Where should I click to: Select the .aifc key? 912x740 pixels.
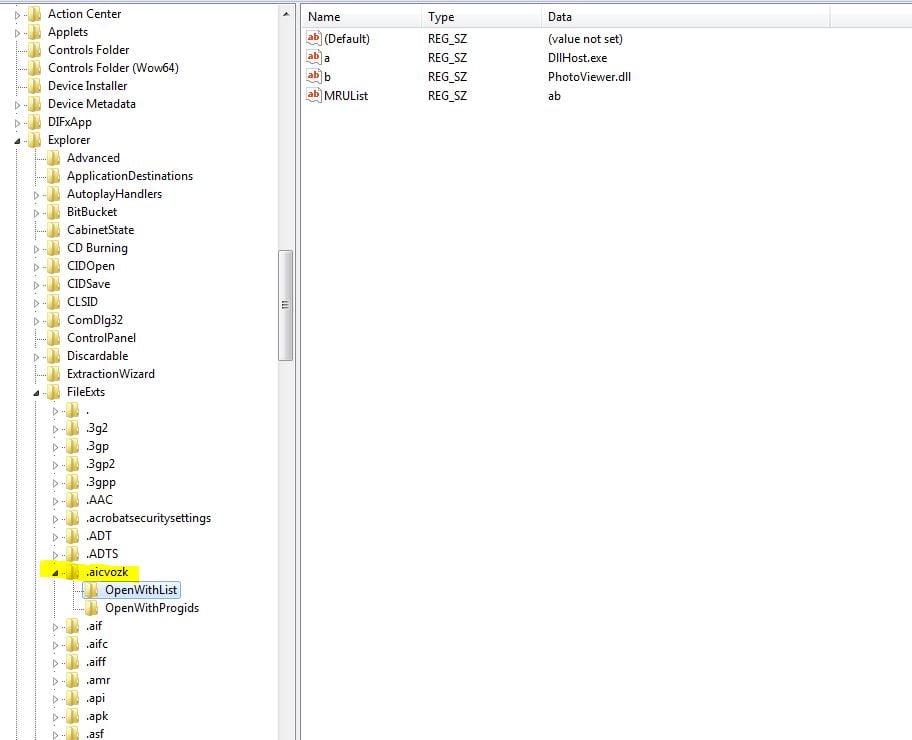point(97,644)
